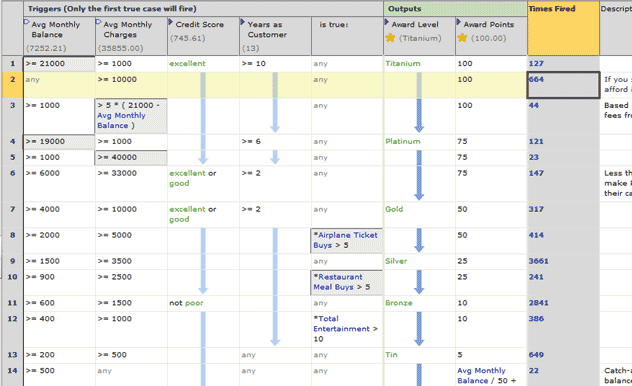Select row 9 header number
632x386 pixels.
pos(12,261)
